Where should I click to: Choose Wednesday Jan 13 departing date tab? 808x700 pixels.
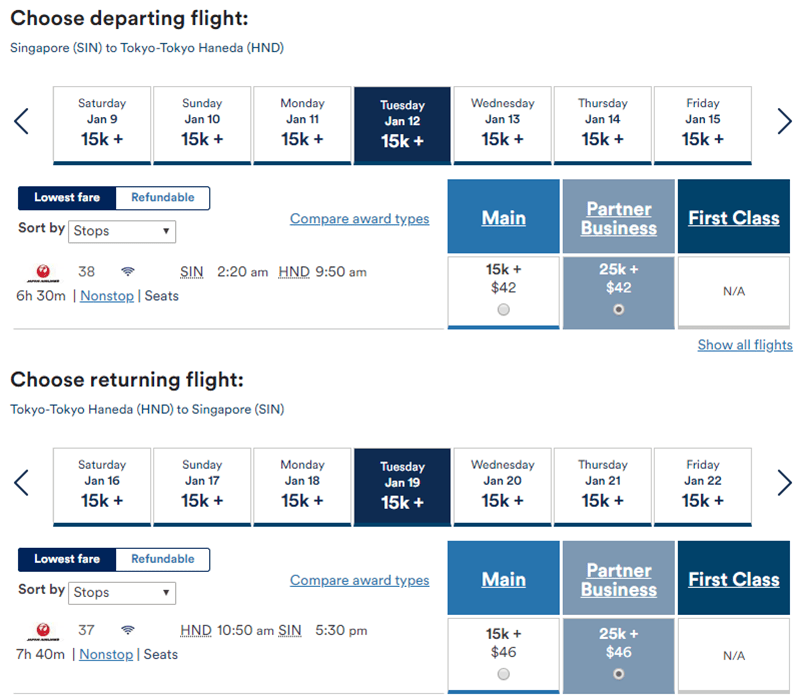[x=503, y=125]
